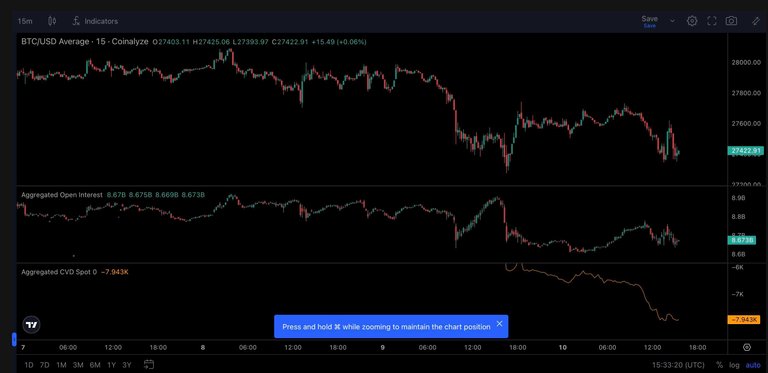Click the +15.49 (+0.06%) change value
Image resolution: width=768 pixels, height=373 pixels.
tap(340, 42)
